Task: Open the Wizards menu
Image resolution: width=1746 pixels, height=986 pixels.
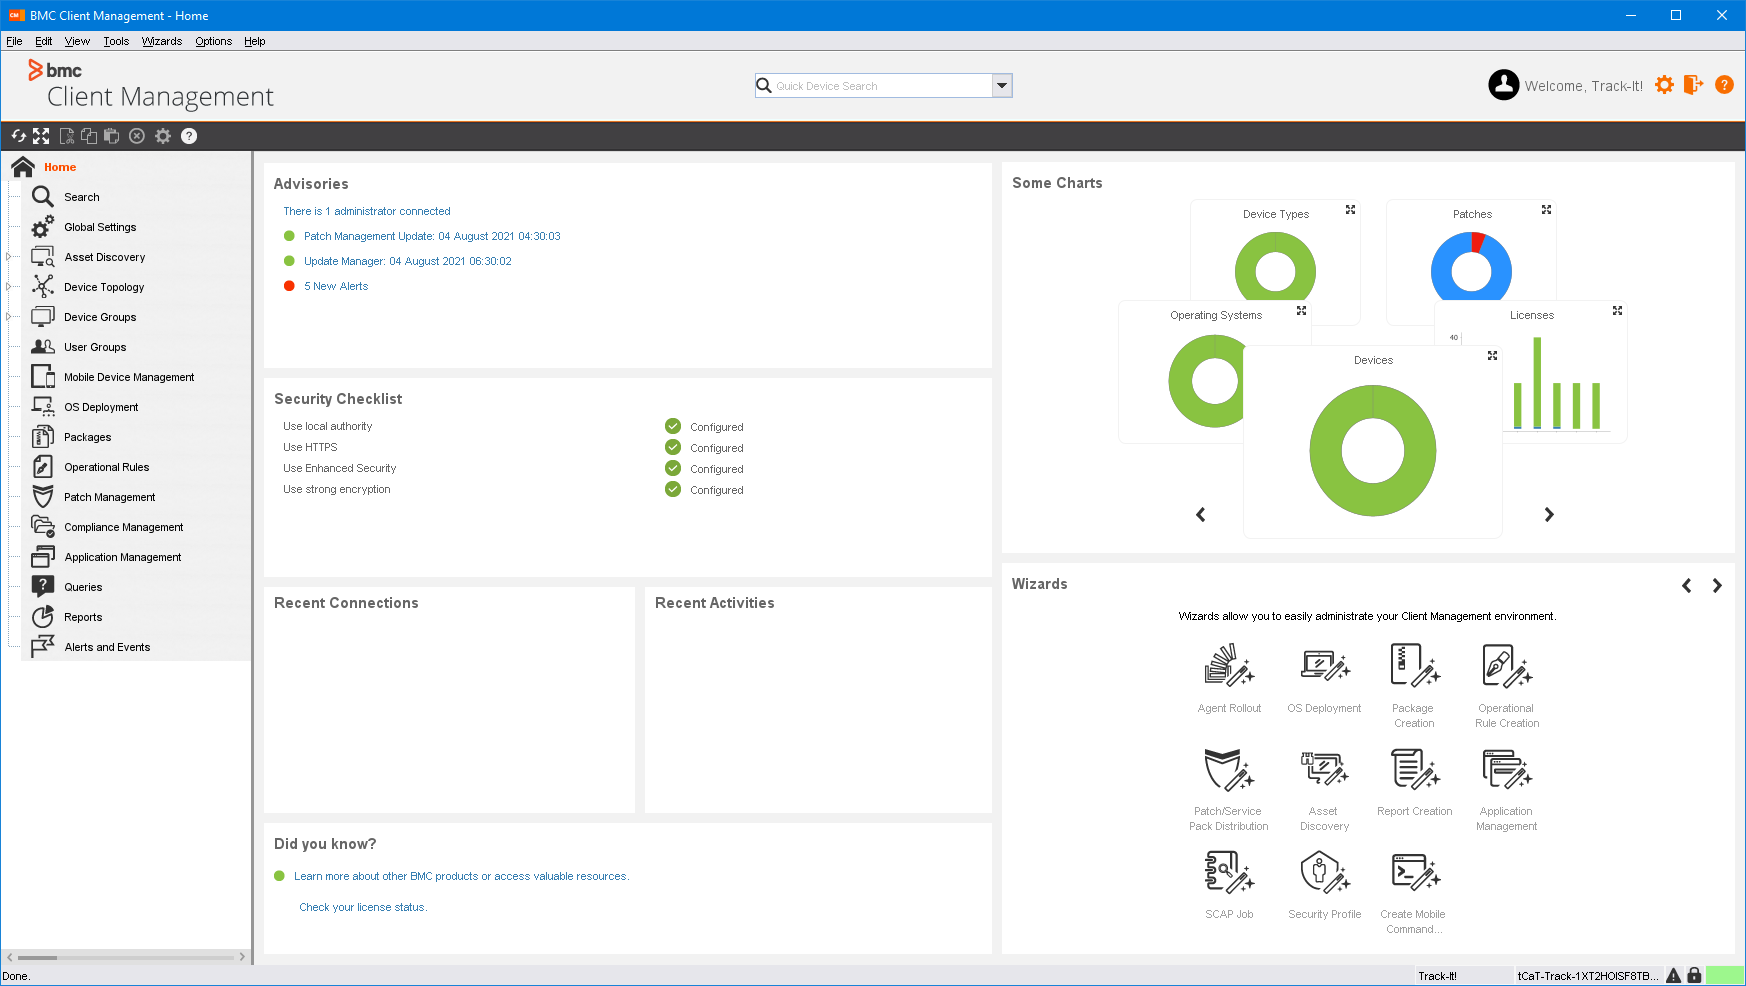Action: pos(162,41)
